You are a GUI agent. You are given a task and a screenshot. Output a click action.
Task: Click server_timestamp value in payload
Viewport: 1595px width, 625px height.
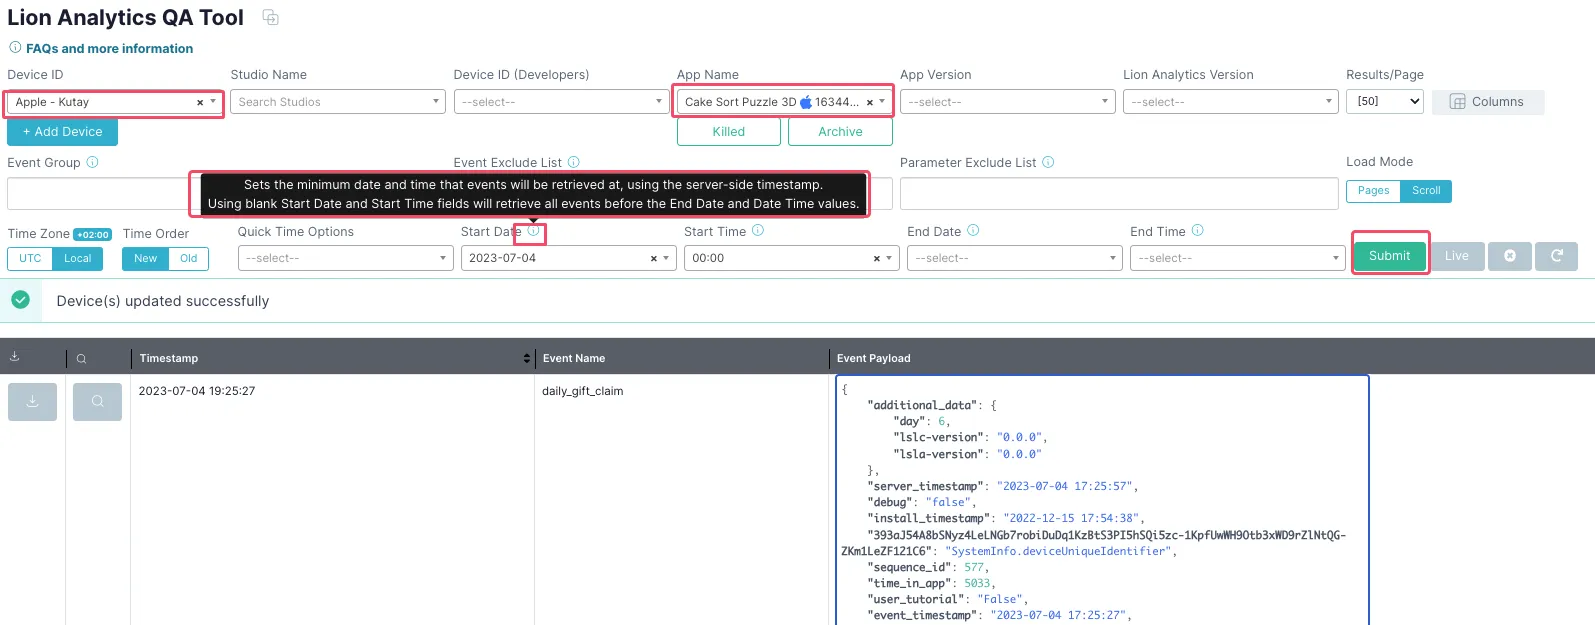click(x=1065, y=486)
